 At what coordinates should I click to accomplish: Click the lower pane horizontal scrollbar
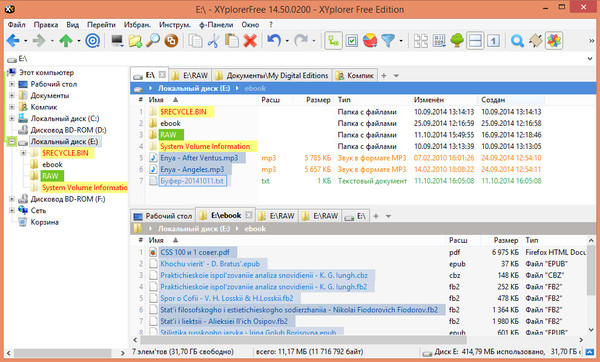[303, 339]
